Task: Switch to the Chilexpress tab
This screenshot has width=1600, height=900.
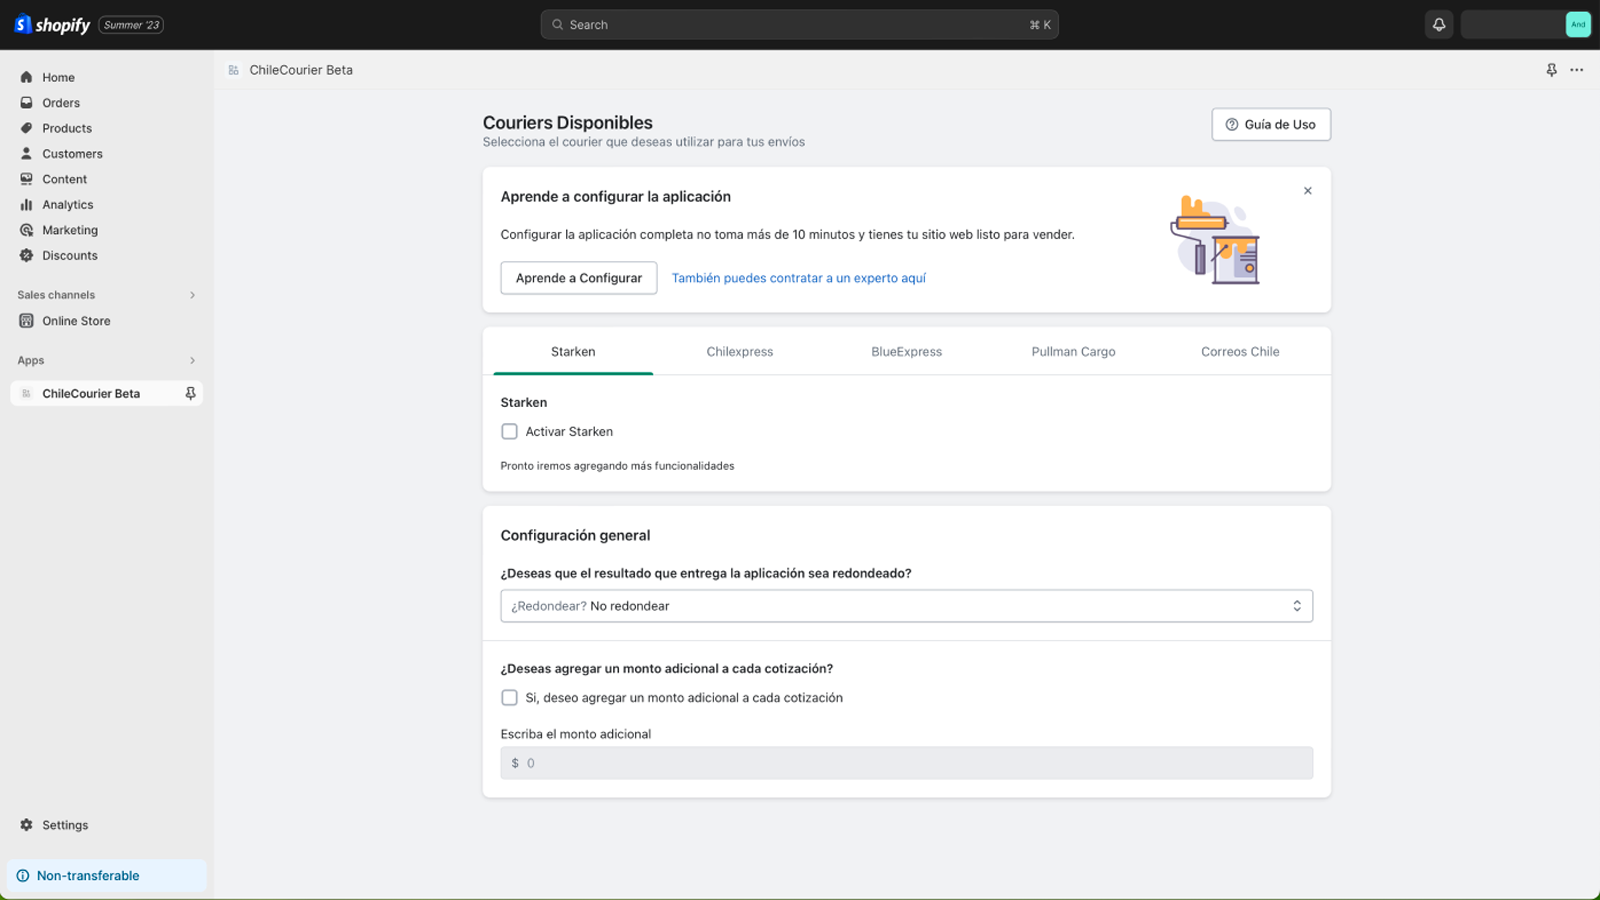Action: [x=740, y=352]
